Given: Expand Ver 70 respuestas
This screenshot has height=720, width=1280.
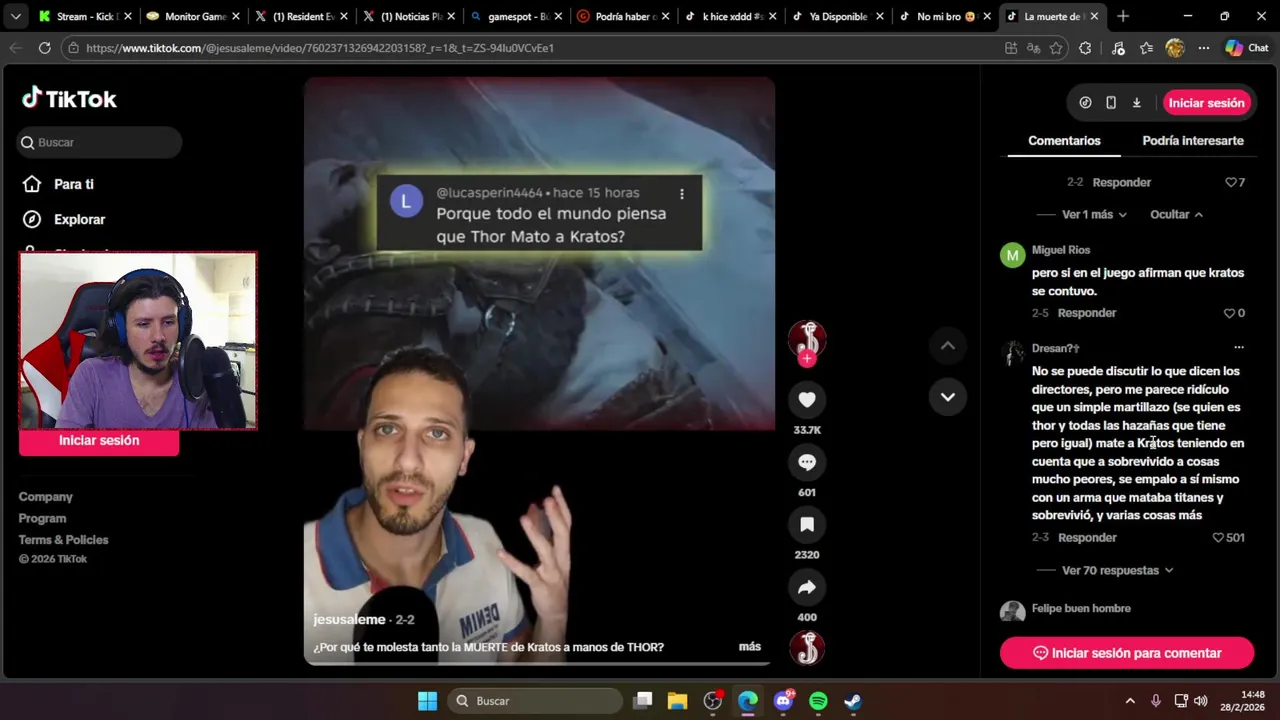Looking at the screenshot, I should (x=1117, y=571).
